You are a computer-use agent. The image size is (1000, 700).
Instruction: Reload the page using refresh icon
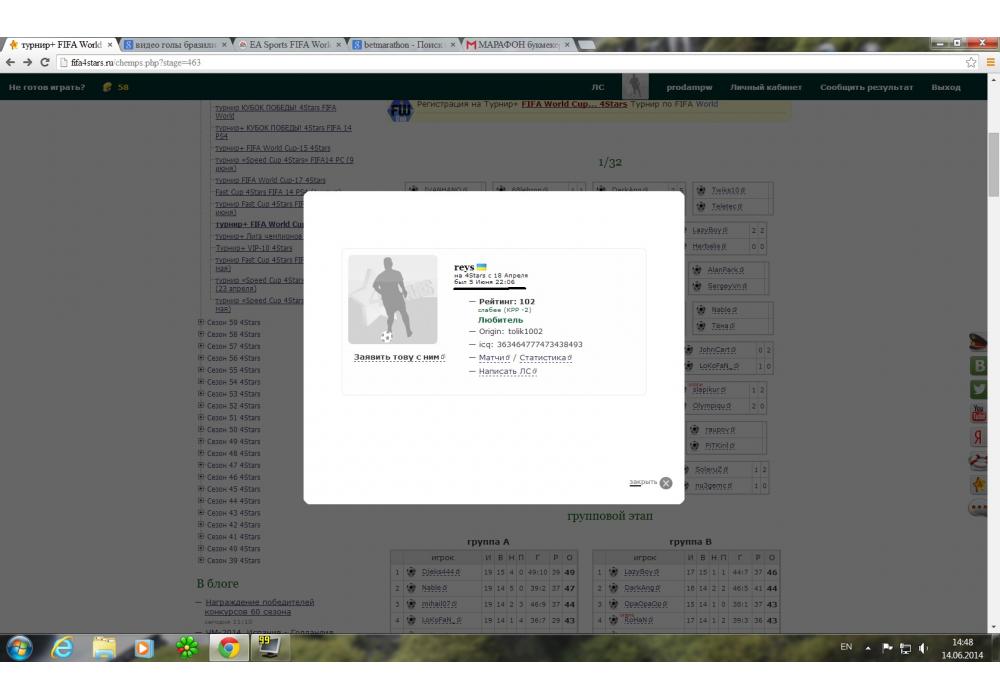46,62
